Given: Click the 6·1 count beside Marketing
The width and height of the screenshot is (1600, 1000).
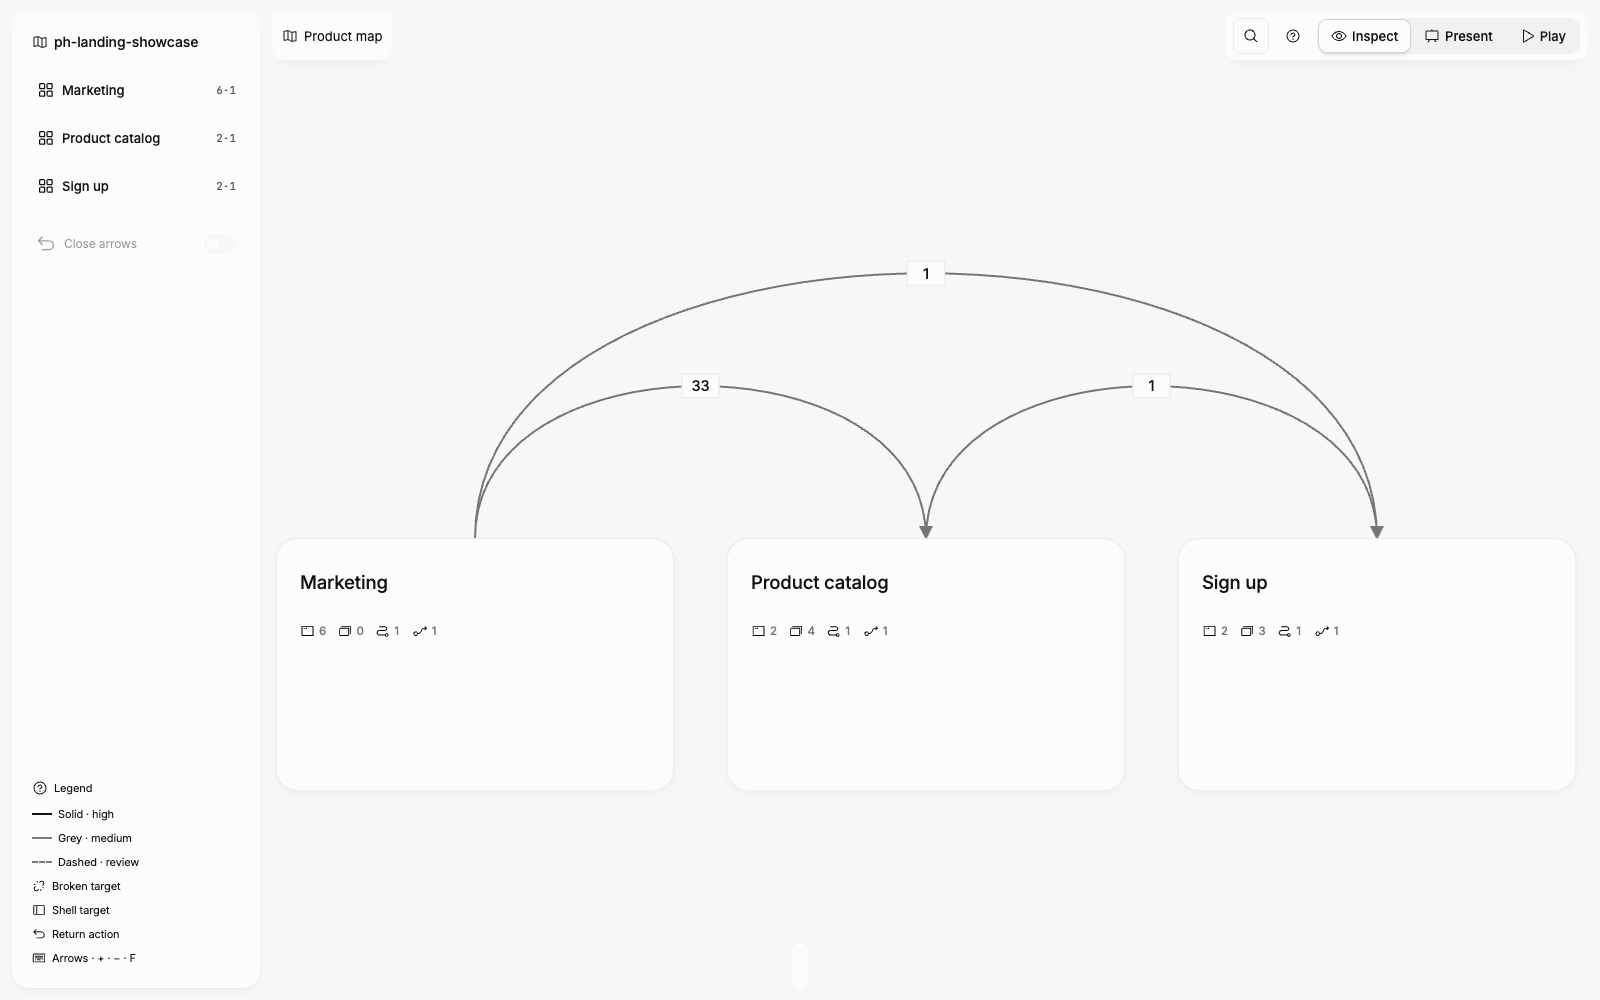Looking at the screenshot, I should pos(226,90).
